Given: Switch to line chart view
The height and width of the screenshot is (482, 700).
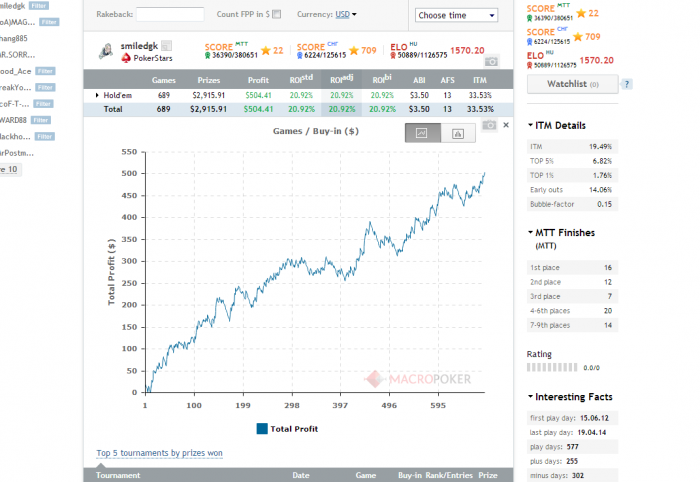Looking at the screenshot, I should [x=422, y=133].
